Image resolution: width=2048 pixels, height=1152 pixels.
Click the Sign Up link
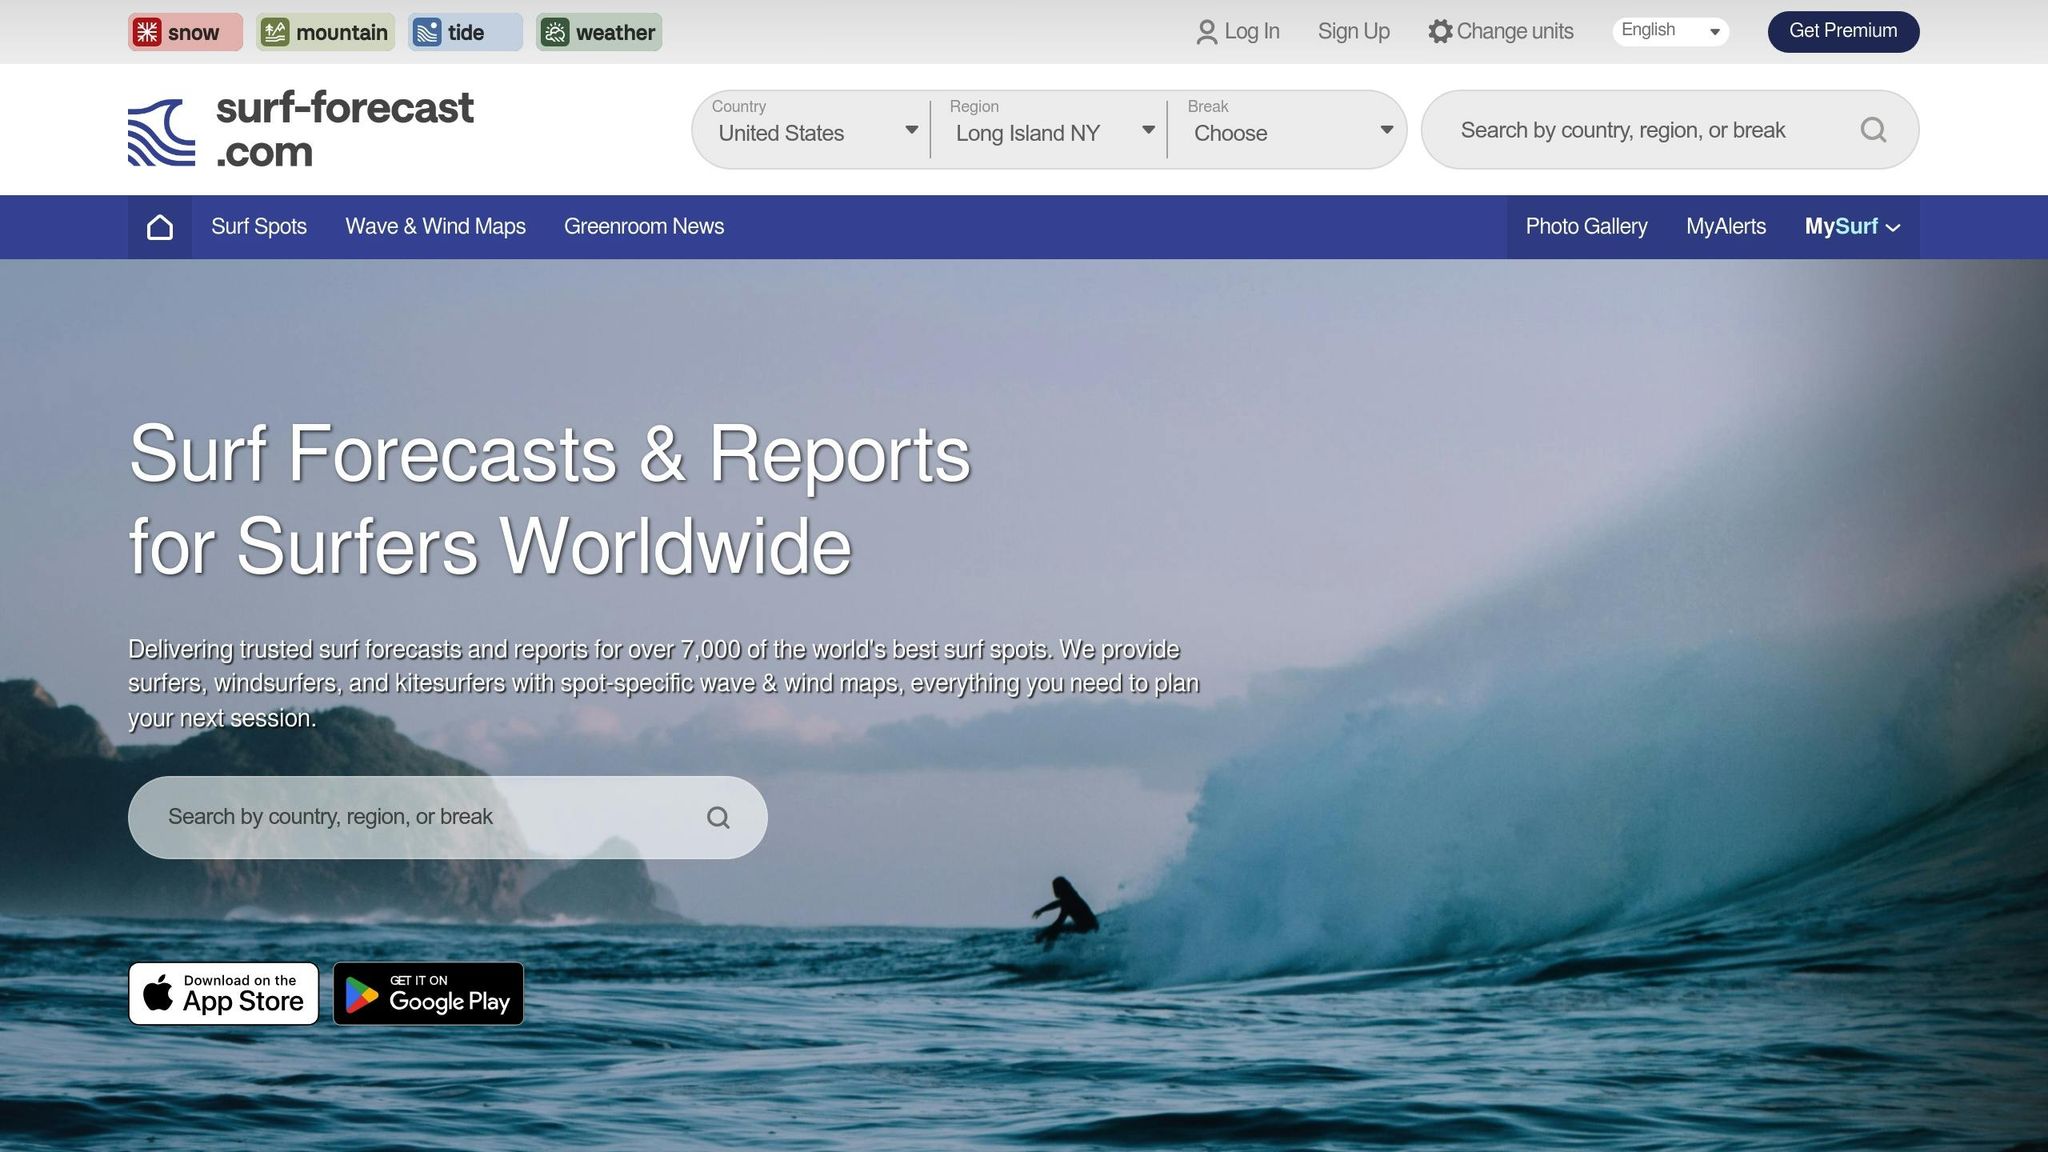tap(1353, 31)
